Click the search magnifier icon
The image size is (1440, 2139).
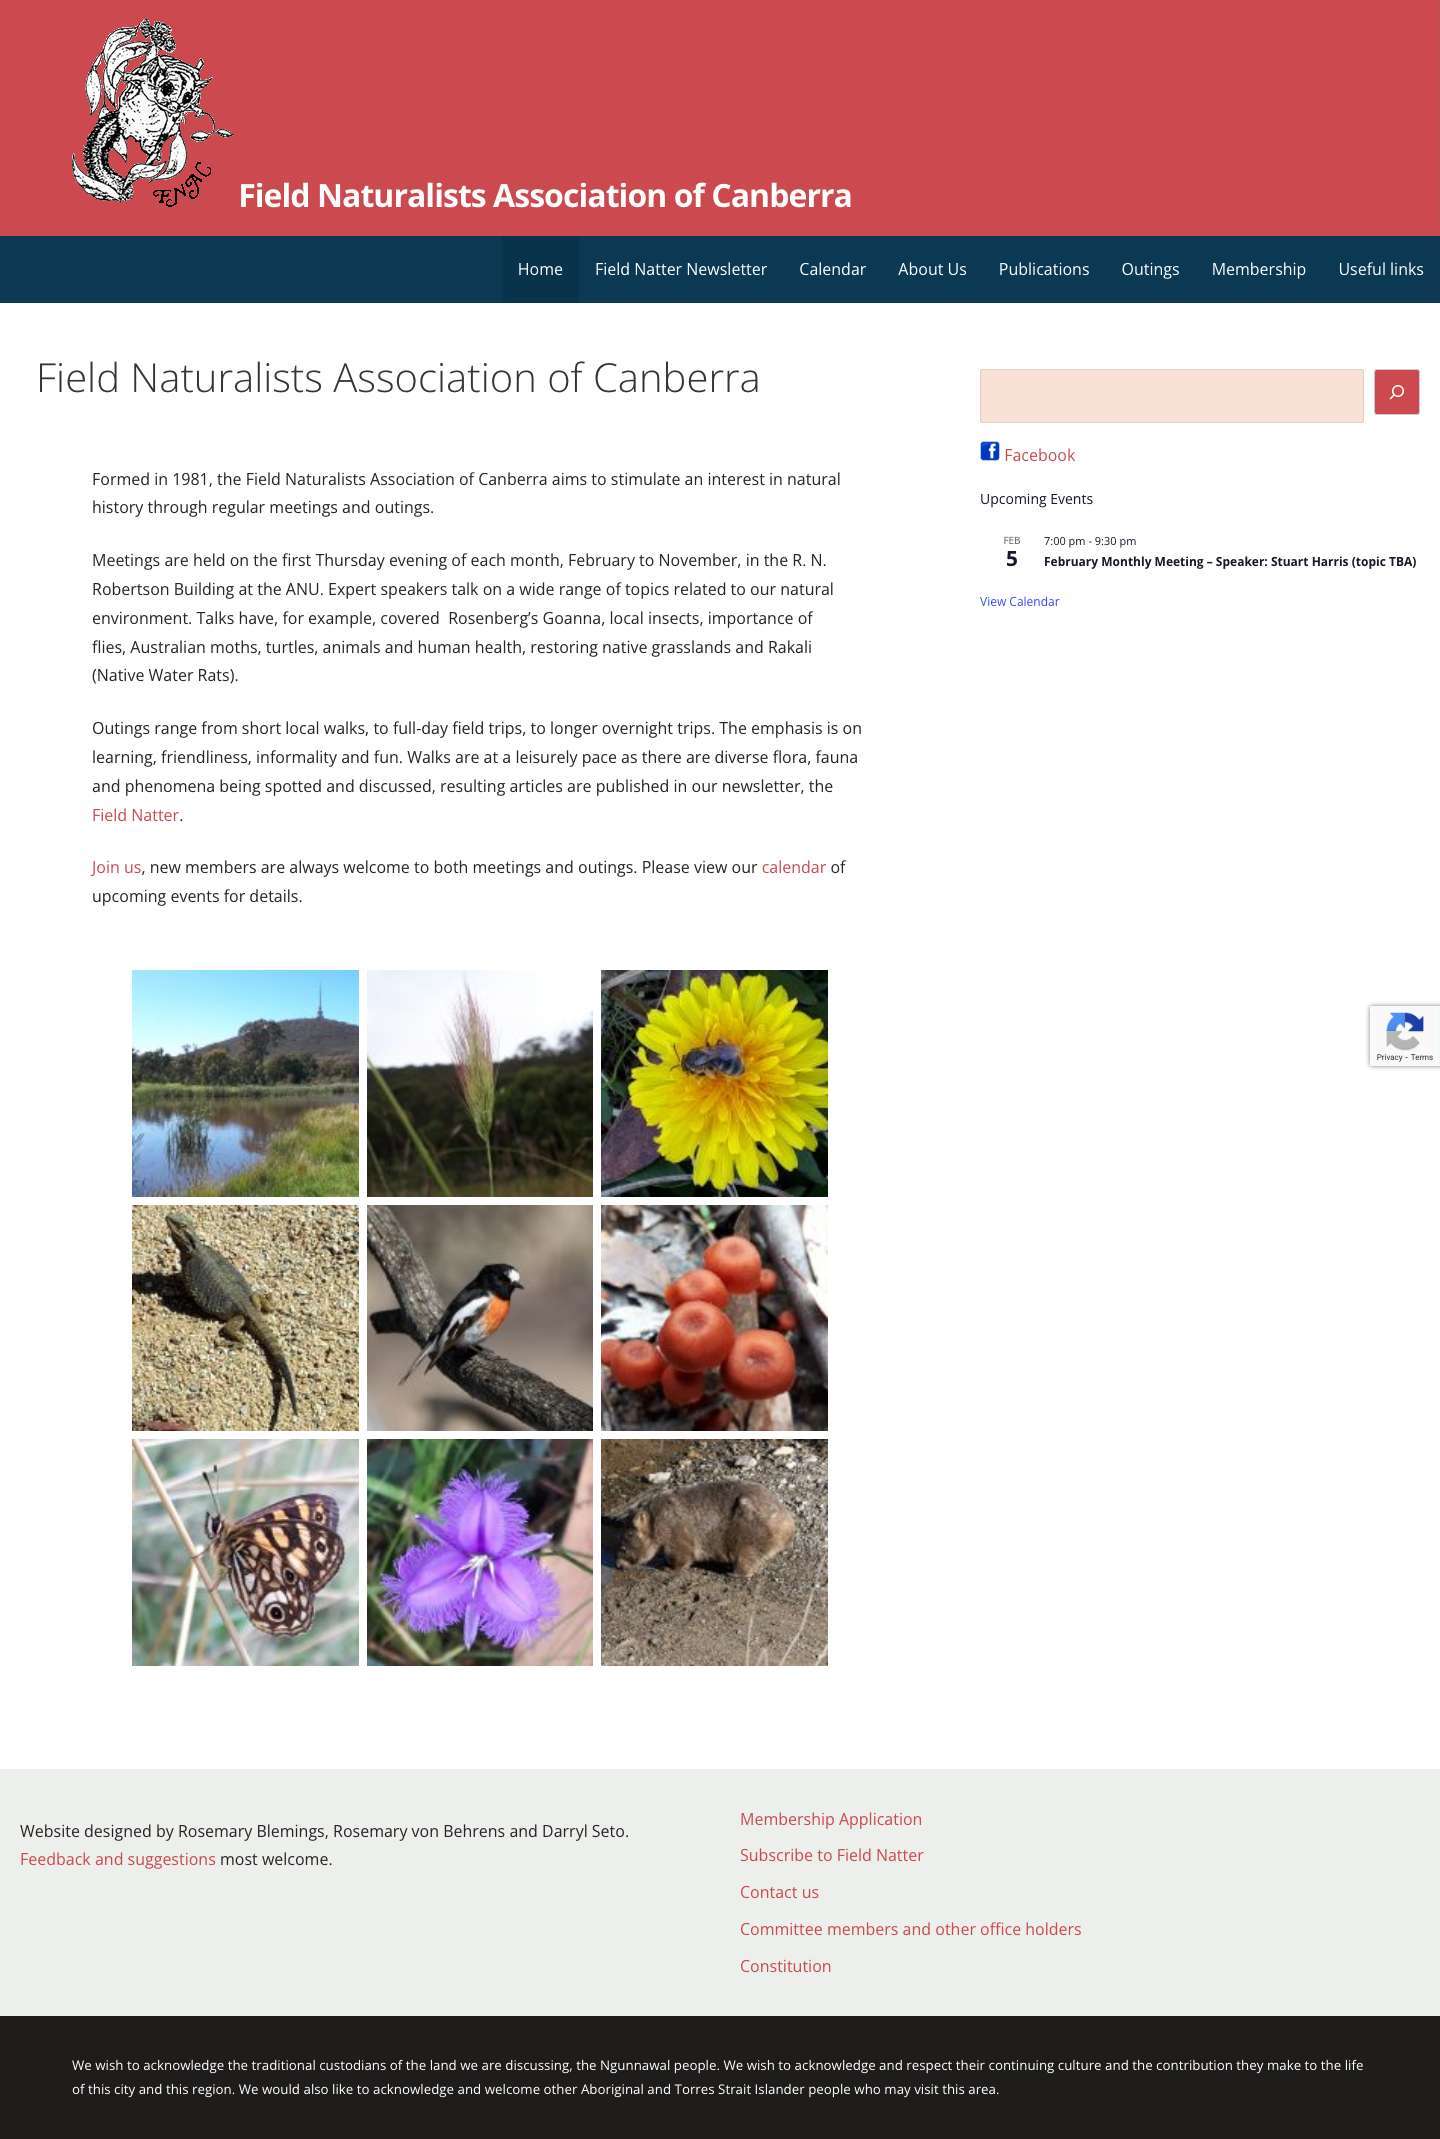click(1397, 392)
